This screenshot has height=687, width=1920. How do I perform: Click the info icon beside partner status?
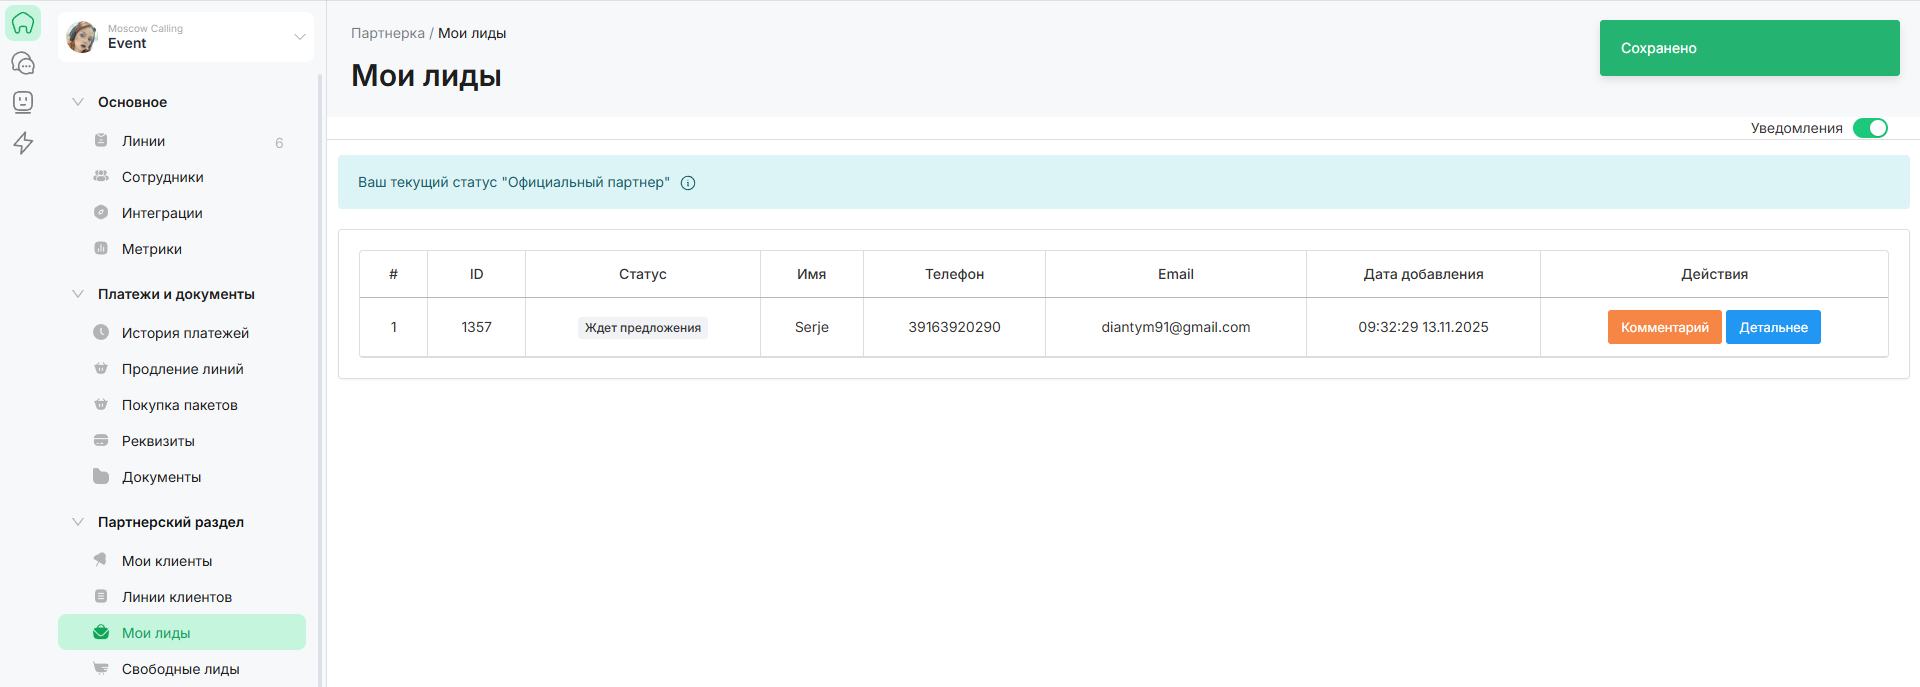pos(688,183)
